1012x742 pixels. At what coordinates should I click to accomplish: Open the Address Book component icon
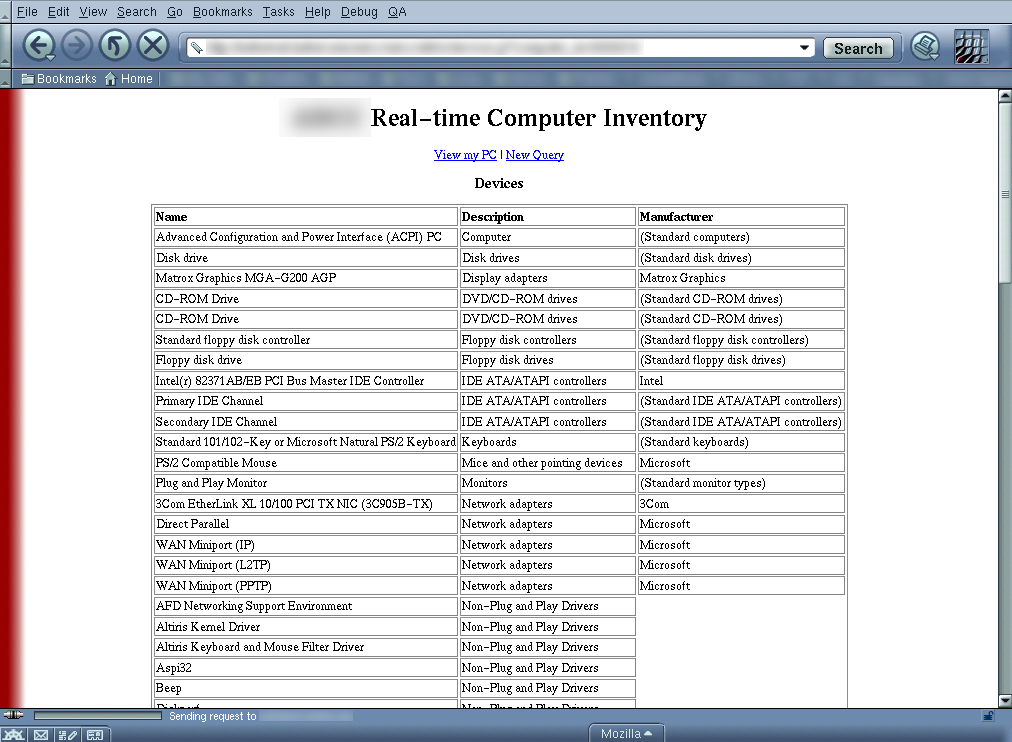tap(95, 734)
